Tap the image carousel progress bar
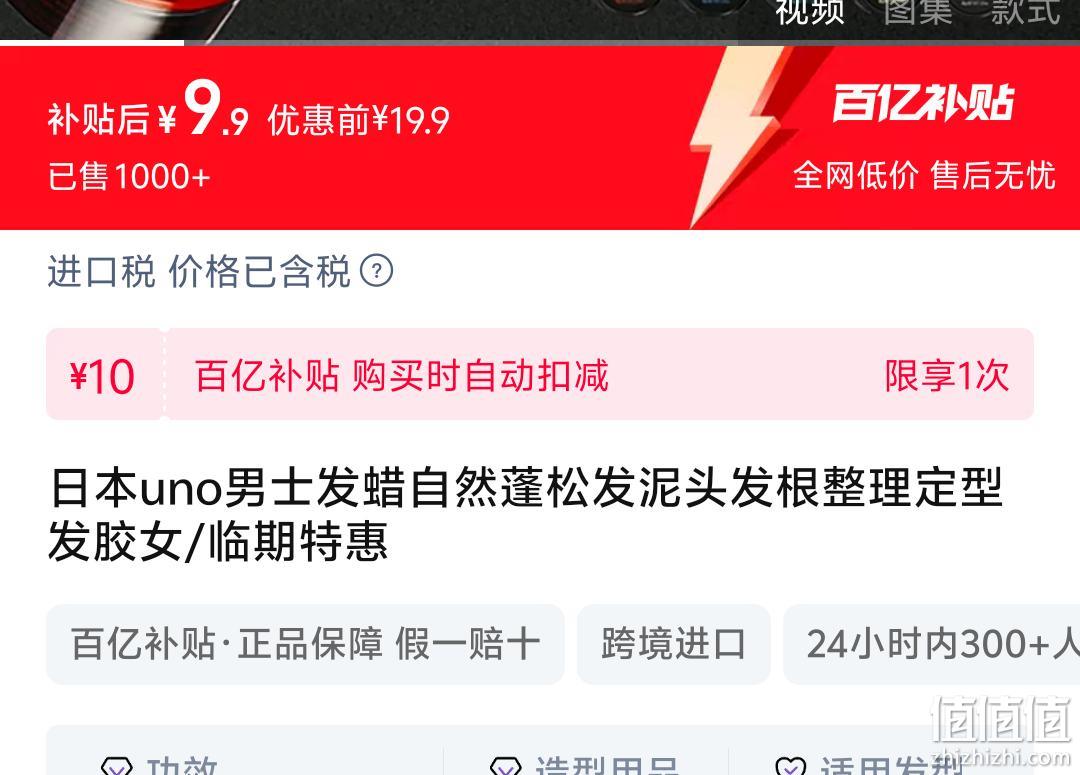This screenshot has width=1080, height=775. pyautogui.click(x=540, y=43)
